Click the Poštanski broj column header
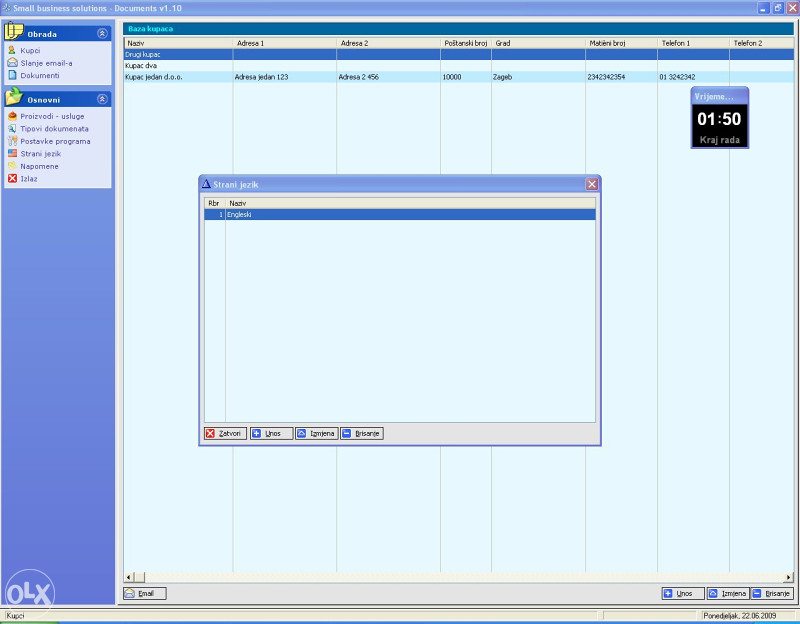The width and height of the screenshot is (800, 624). click(466, 43)
